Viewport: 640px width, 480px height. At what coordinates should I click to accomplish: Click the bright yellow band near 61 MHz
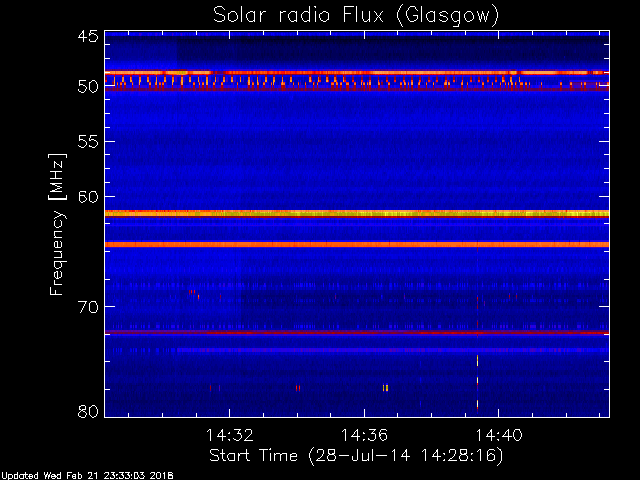coord(357,213)
